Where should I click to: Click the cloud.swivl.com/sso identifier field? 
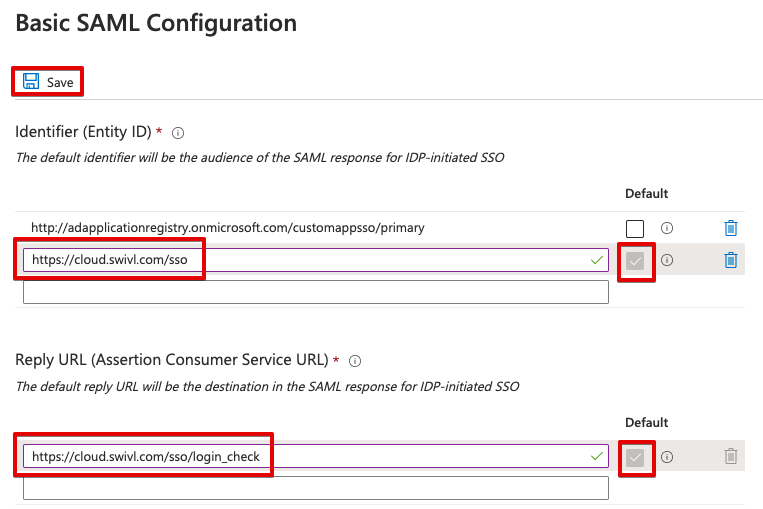coord(316,260)
